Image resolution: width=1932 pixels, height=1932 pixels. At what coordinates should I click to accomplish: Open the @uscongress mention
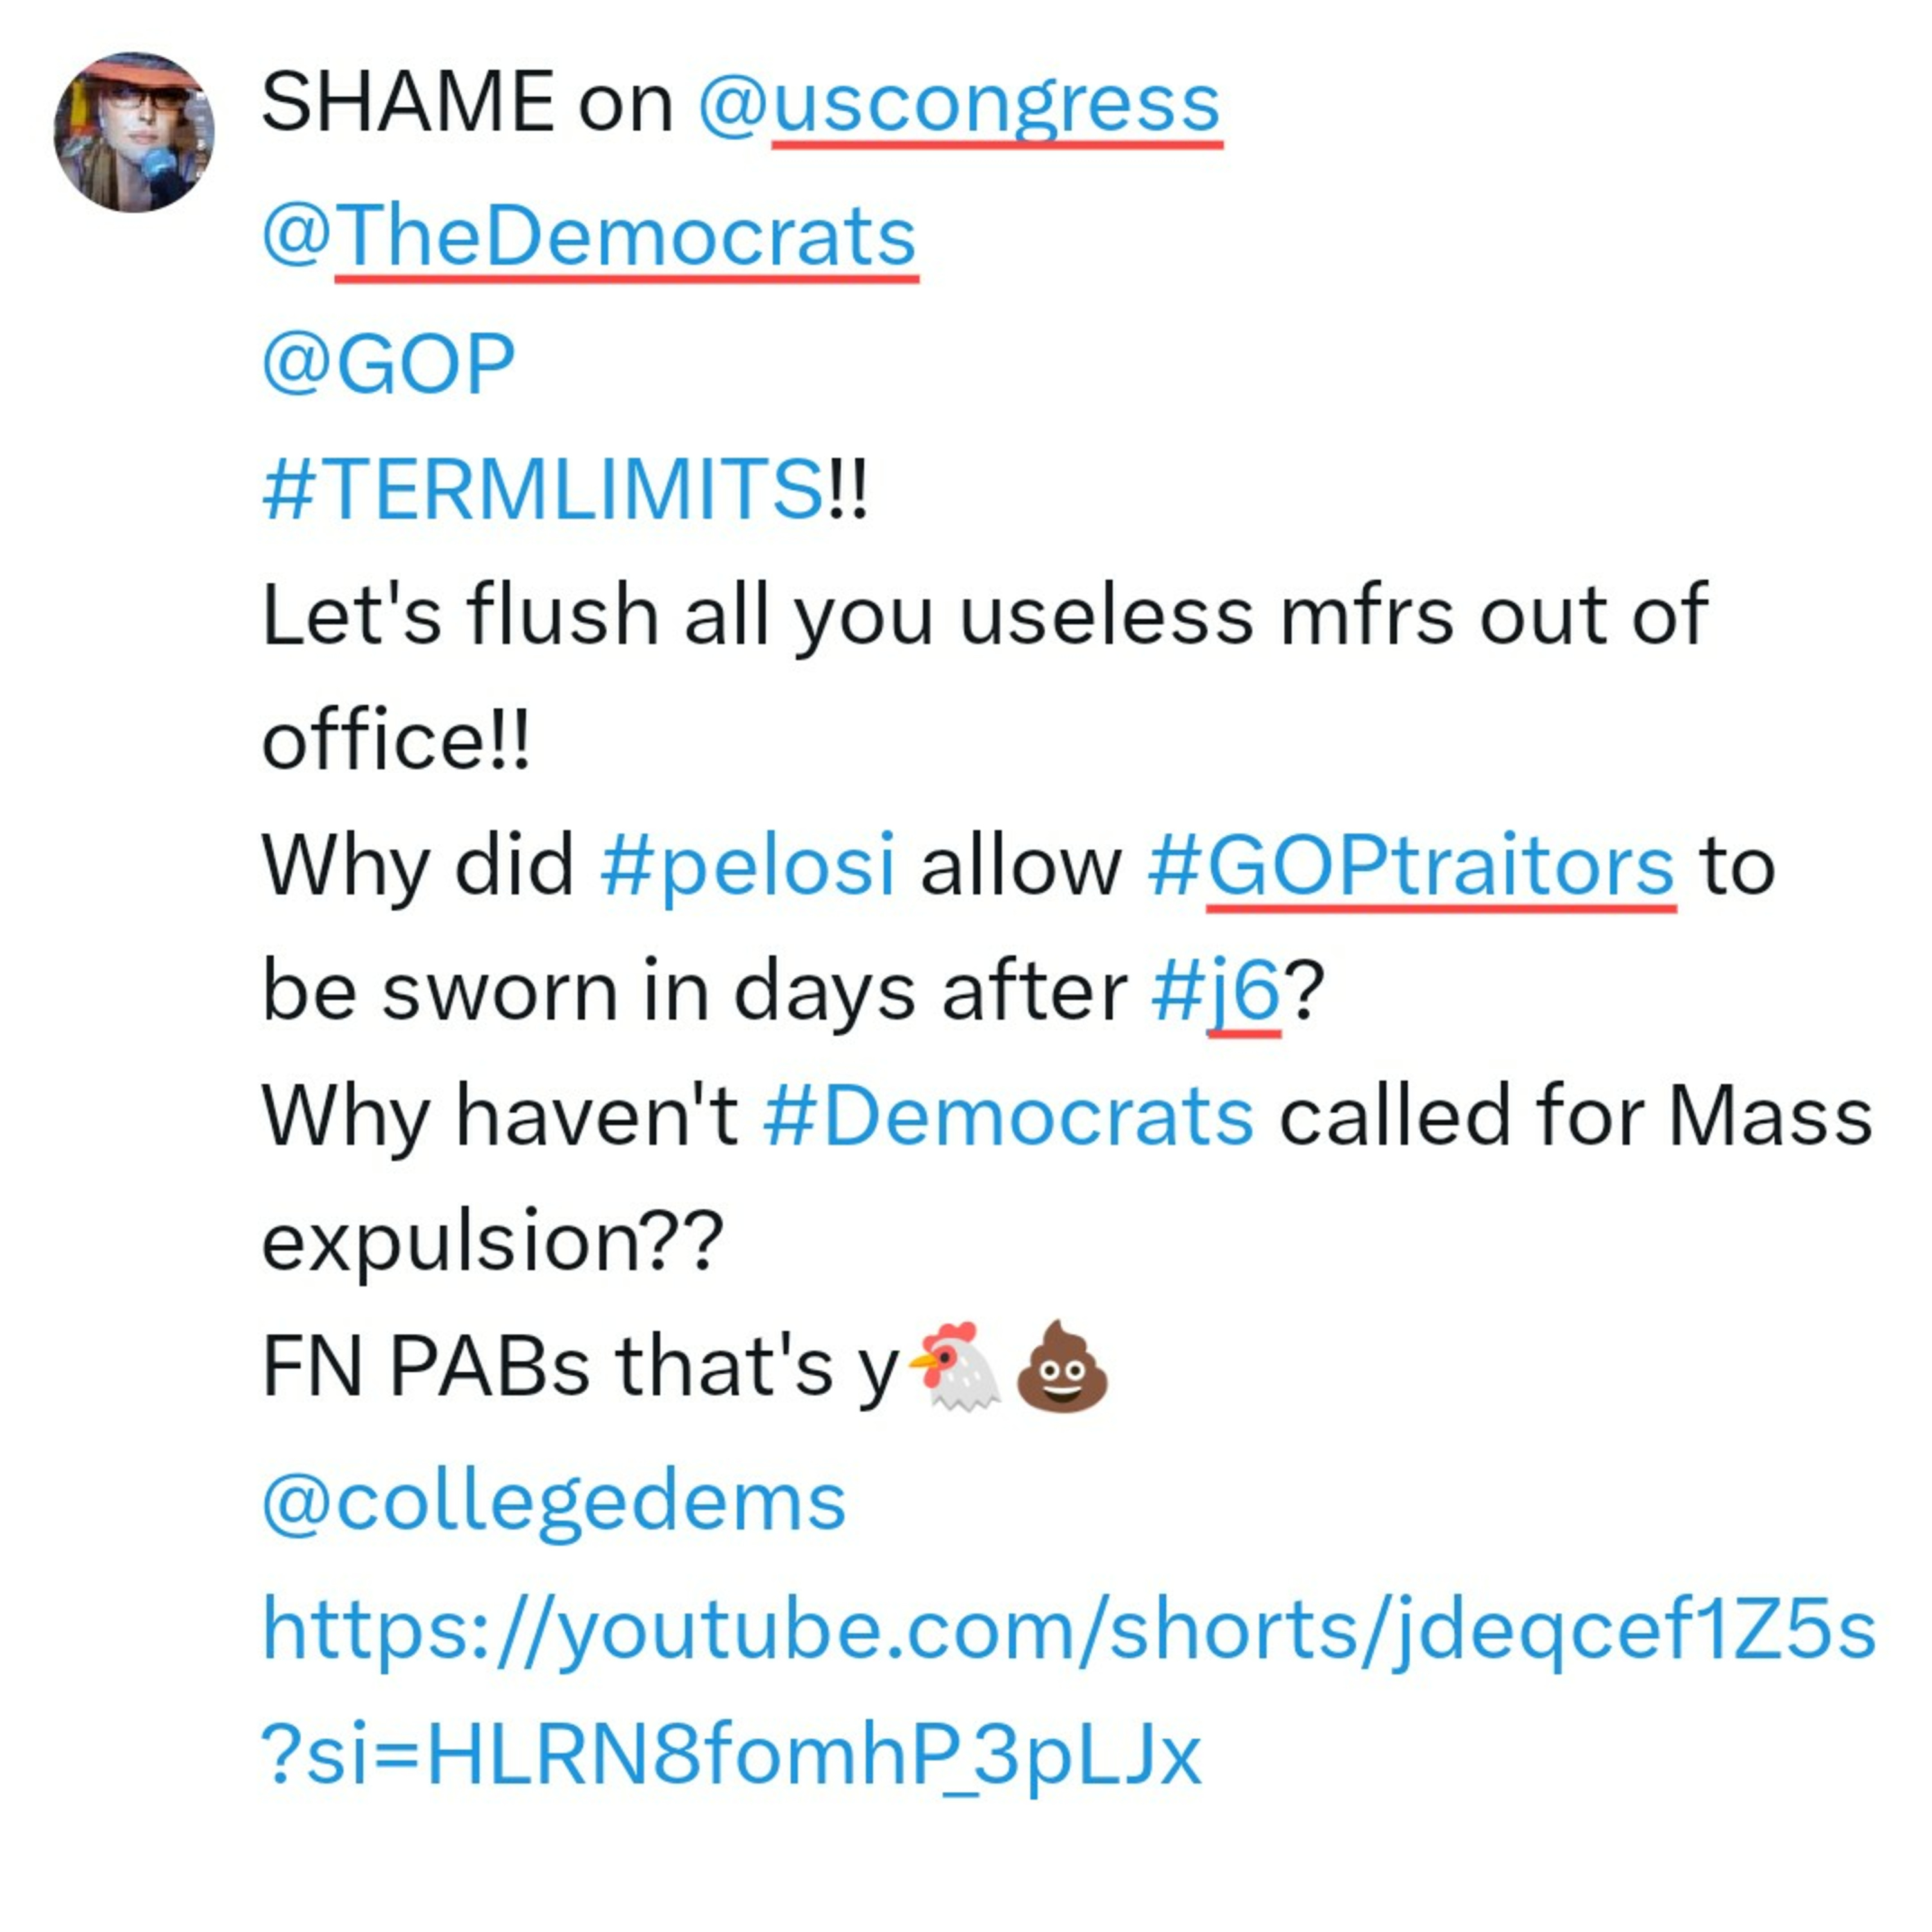click(x=958, y=104)
